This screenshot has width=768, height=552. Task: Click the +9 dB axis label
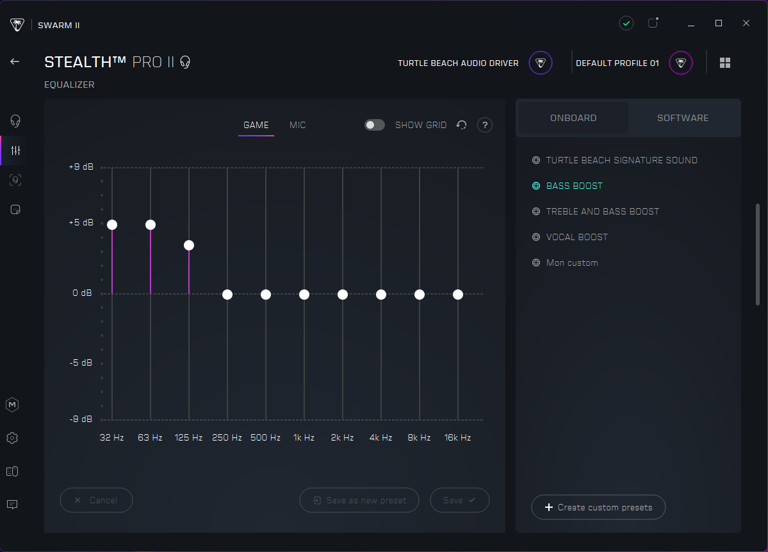click(81, 167)
